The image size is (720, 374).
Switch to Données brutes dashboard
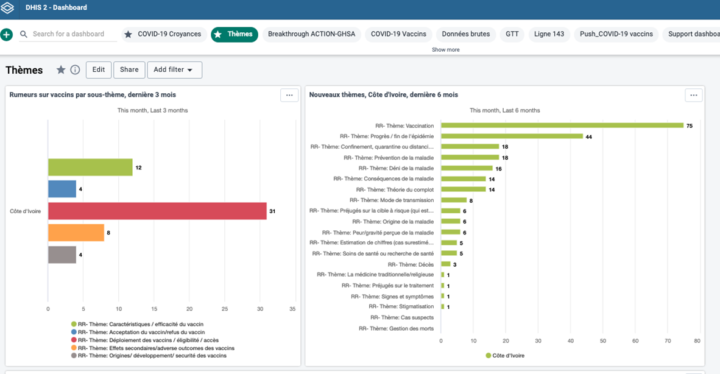(466, 34)
